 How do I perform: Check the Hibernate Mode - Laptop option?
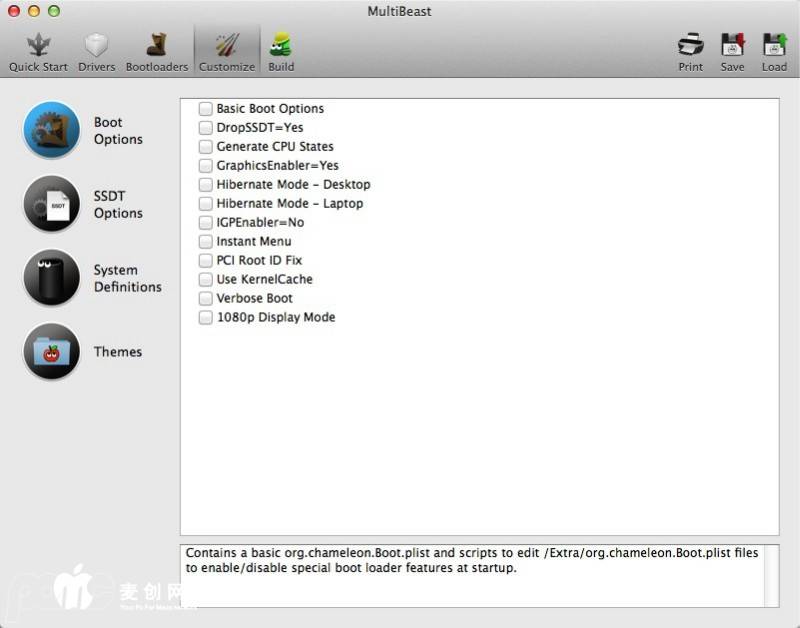[x=205, y=204]
